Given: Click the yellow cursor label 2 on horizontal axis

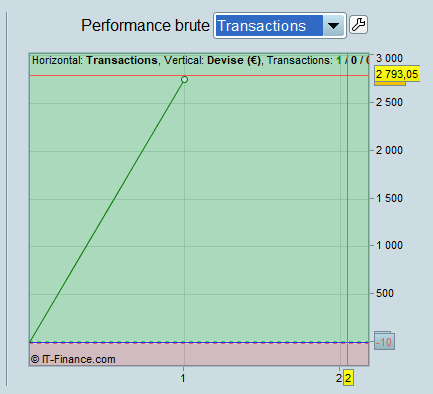Looking at the screenshot, I should (x=348, y=378).
